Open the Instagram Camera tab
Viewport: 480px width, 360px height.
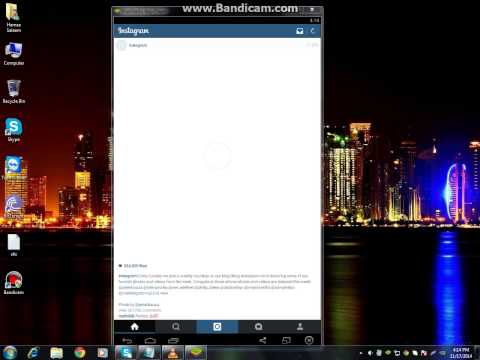click(217, 327)
